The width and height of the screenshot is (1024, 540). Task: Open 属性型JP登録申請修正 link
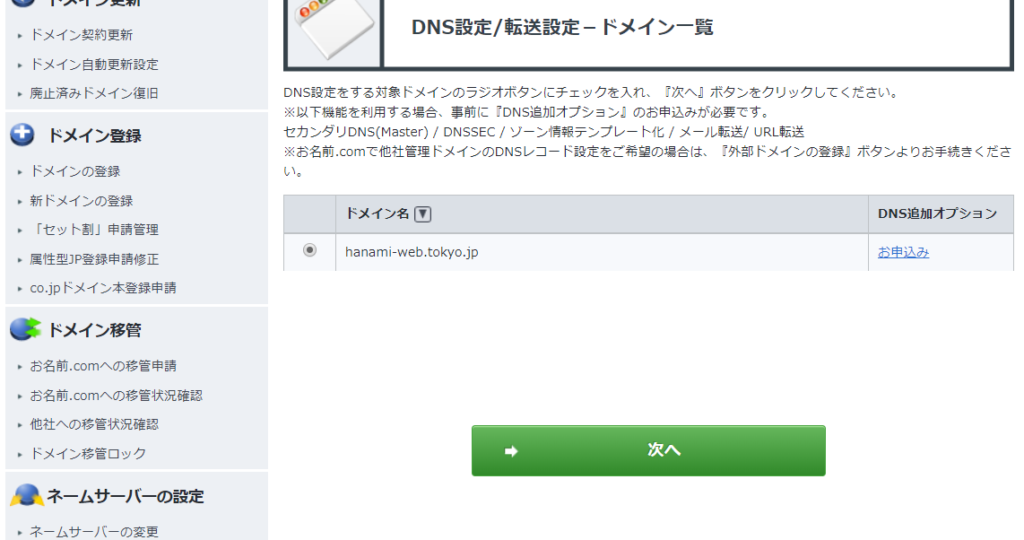[x=94, y=259]
